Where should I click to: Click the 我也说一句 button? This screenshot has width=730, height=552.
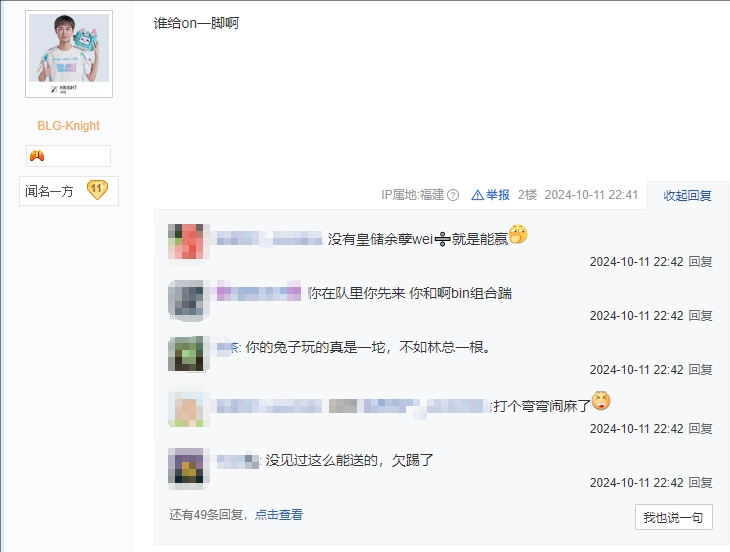673,517
